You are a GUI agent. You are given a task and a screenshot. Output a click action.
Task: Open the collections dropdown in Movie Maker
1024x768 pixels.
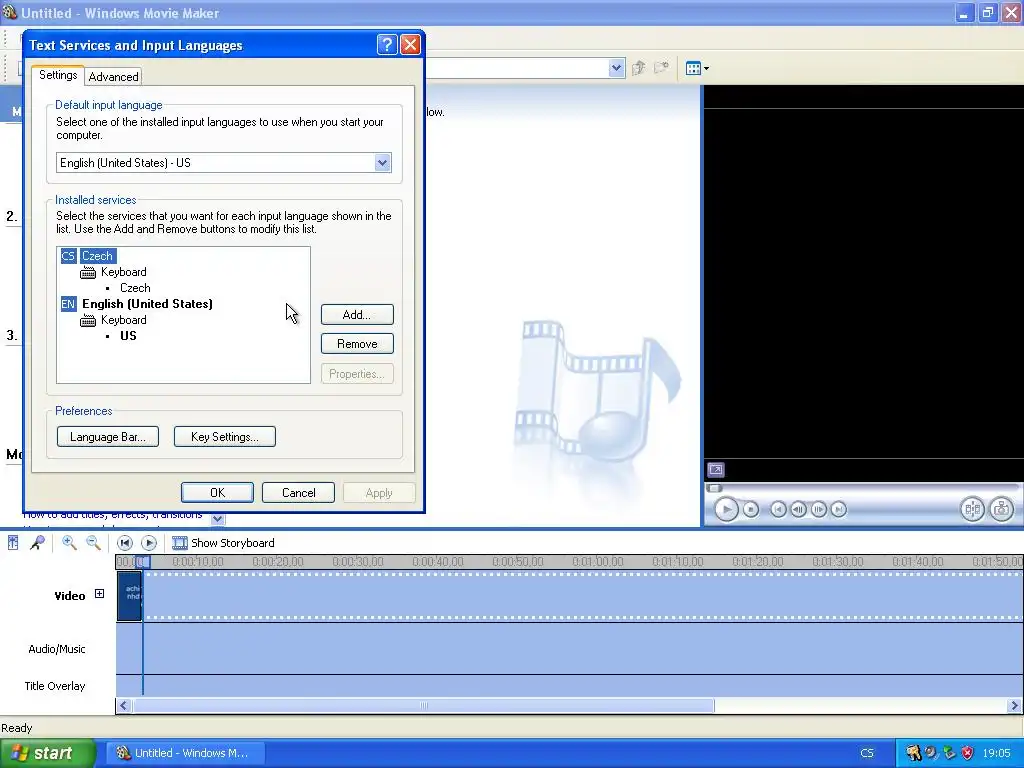pyautogui.click(x=616, y=68)
